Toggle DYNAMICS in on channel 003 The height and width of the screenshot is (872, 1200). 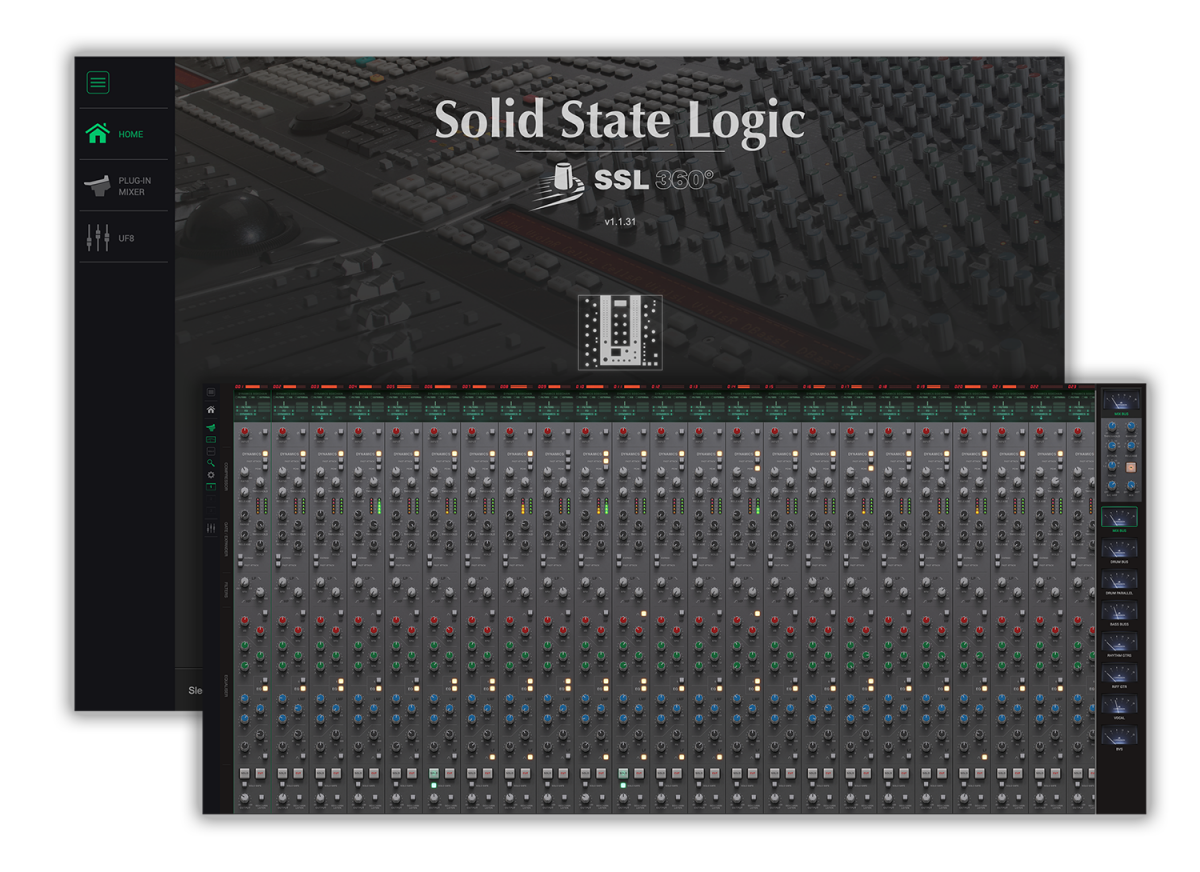(340, 453)
